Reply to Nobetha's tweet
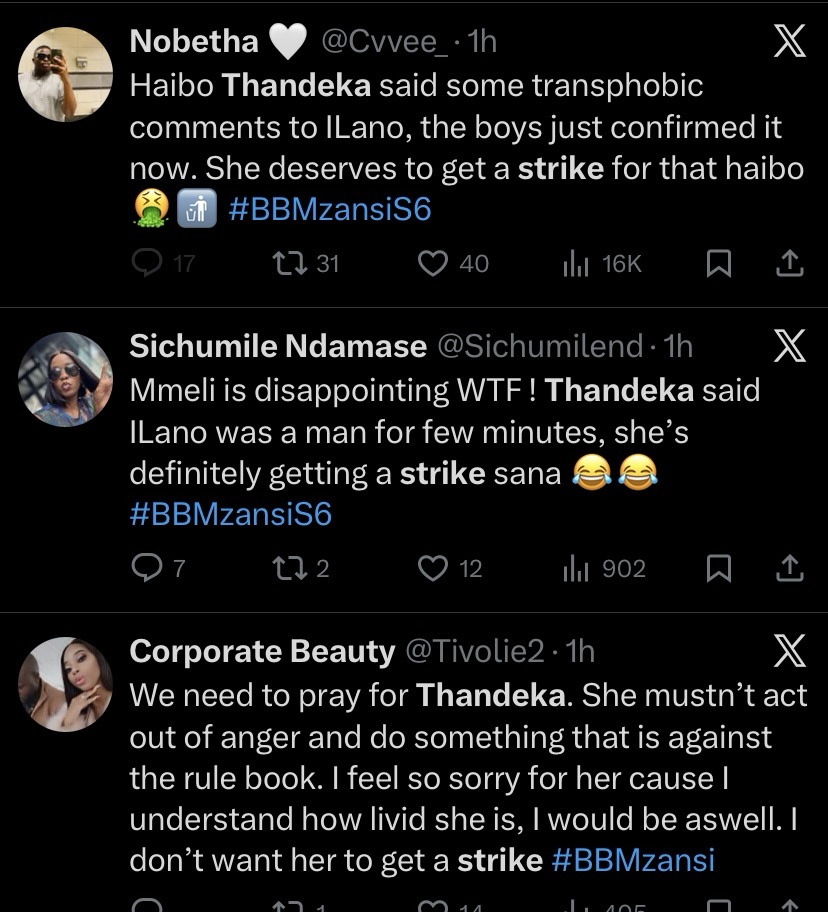This screenshot has height=912, width=828. click(x=148, y=263)
